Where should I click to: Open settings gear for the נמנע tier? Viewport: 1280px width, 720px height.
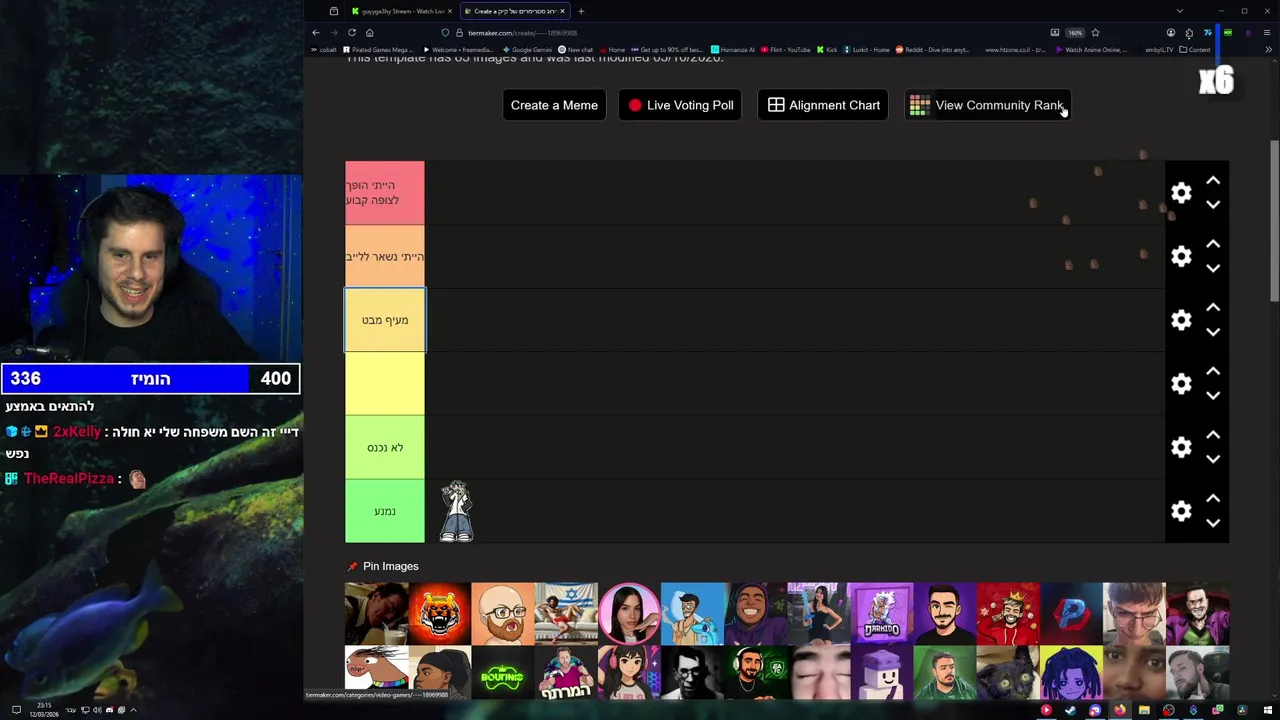pyautogui.click(x=1181, y=511)
